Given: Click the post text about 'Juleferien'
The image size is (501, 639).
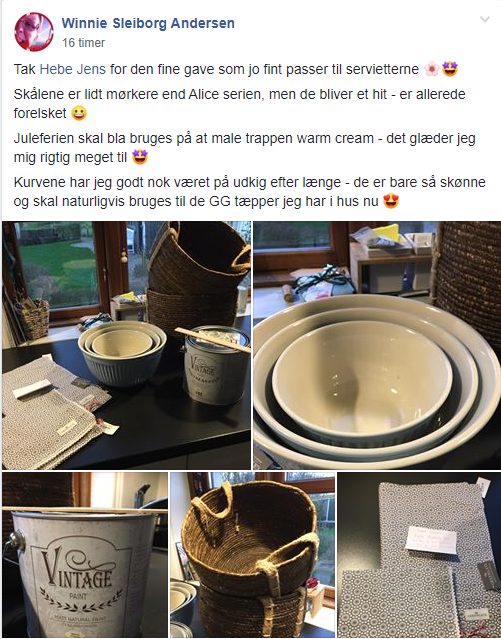Looking at the screenshot, I should point(245,148).
